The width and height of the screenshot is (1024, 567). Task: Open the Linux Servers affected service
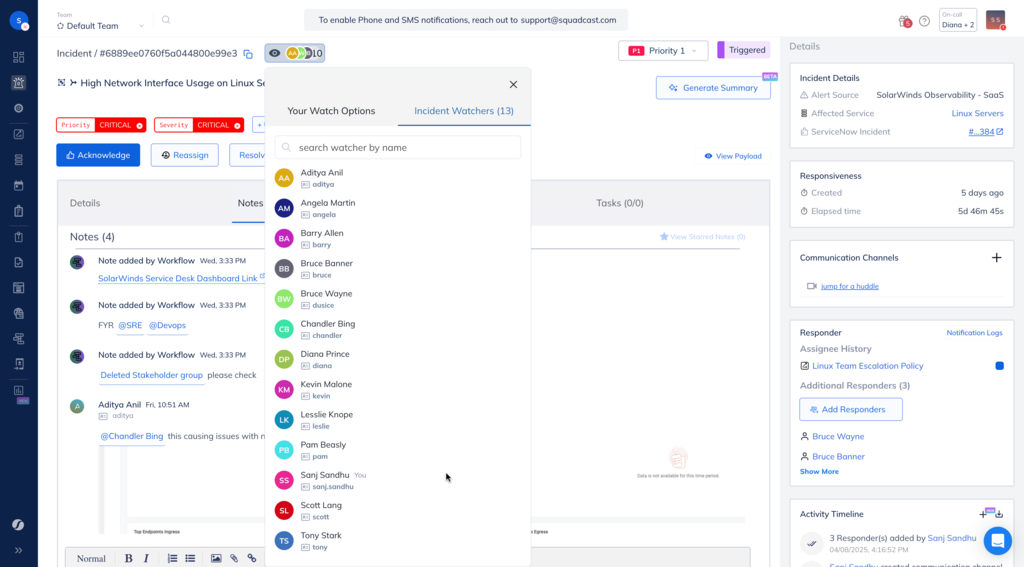[977, 113]
